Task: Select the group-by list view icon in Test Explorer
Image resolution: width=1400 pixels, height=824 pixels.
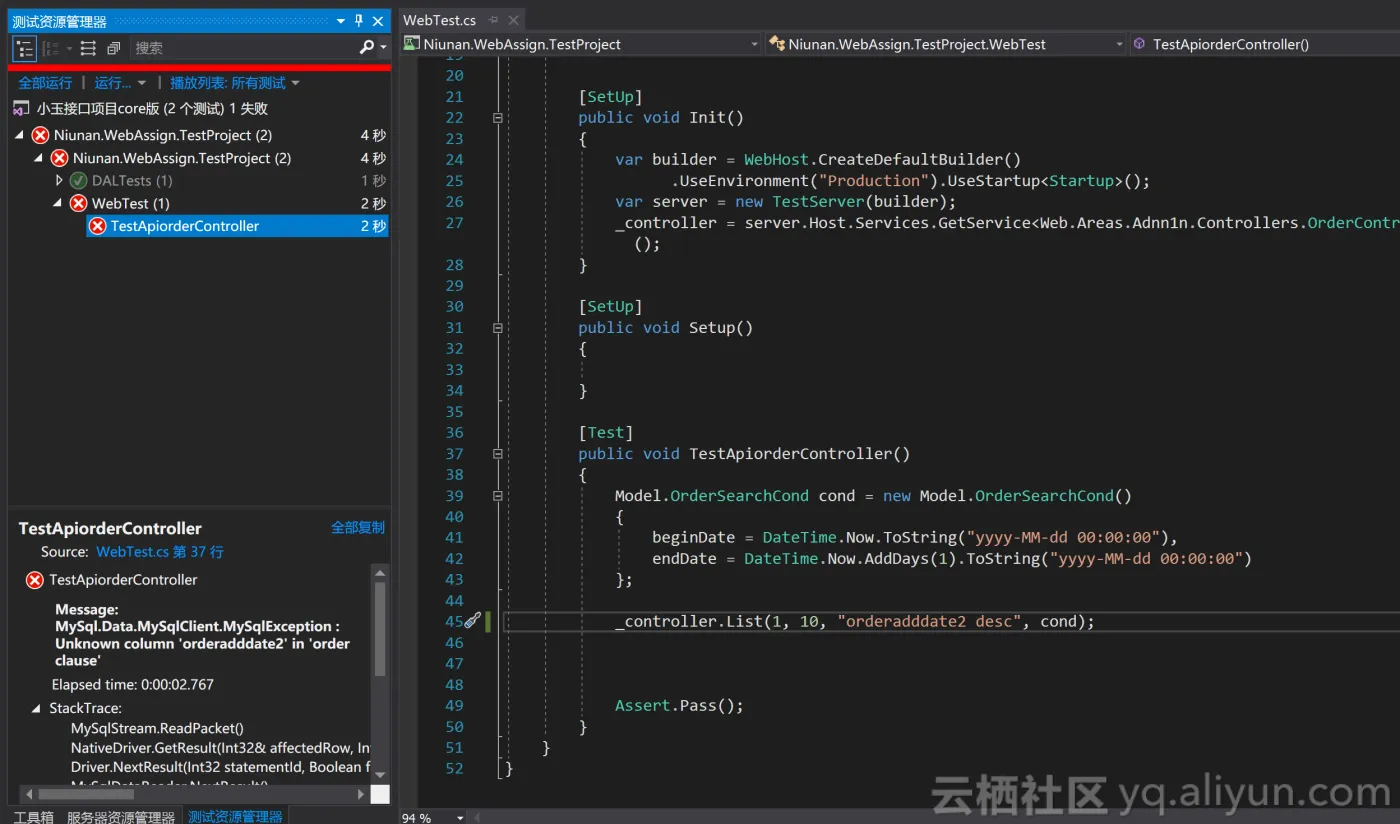Action: 24,47
